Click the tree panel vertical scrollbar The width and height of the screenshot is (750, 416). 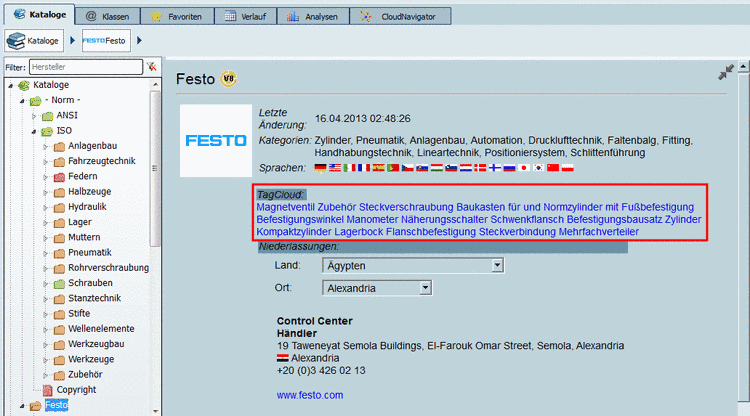point(154,167)
